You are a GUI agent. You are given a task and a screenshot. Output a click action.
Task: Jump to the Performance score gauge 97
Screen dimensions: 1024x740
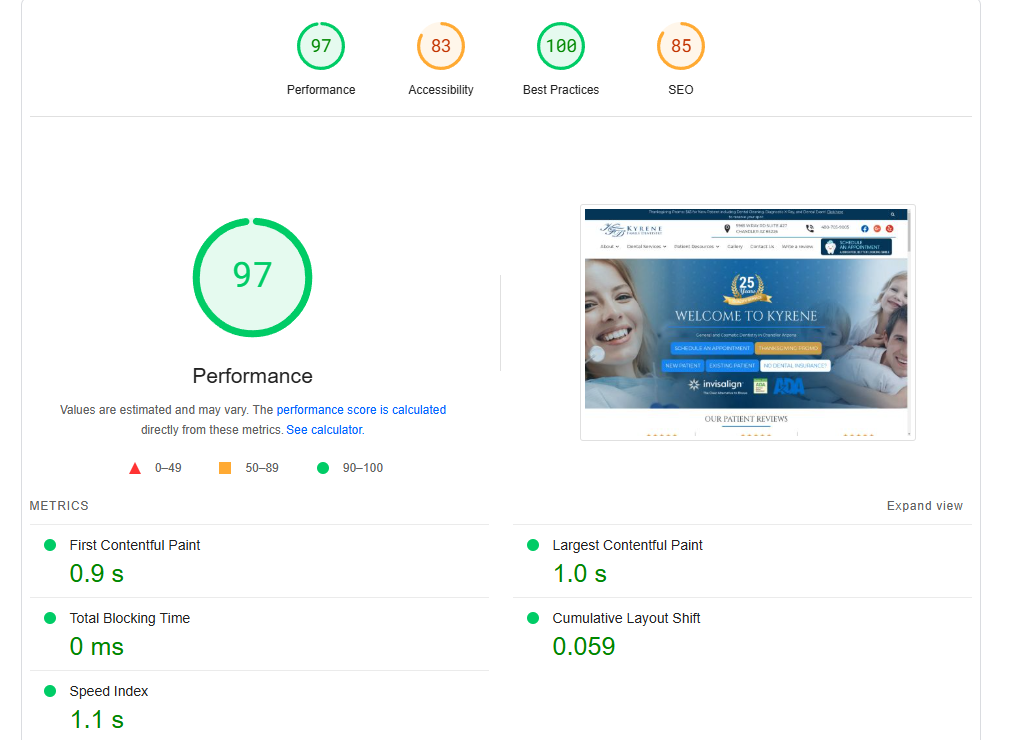point(321,46)
